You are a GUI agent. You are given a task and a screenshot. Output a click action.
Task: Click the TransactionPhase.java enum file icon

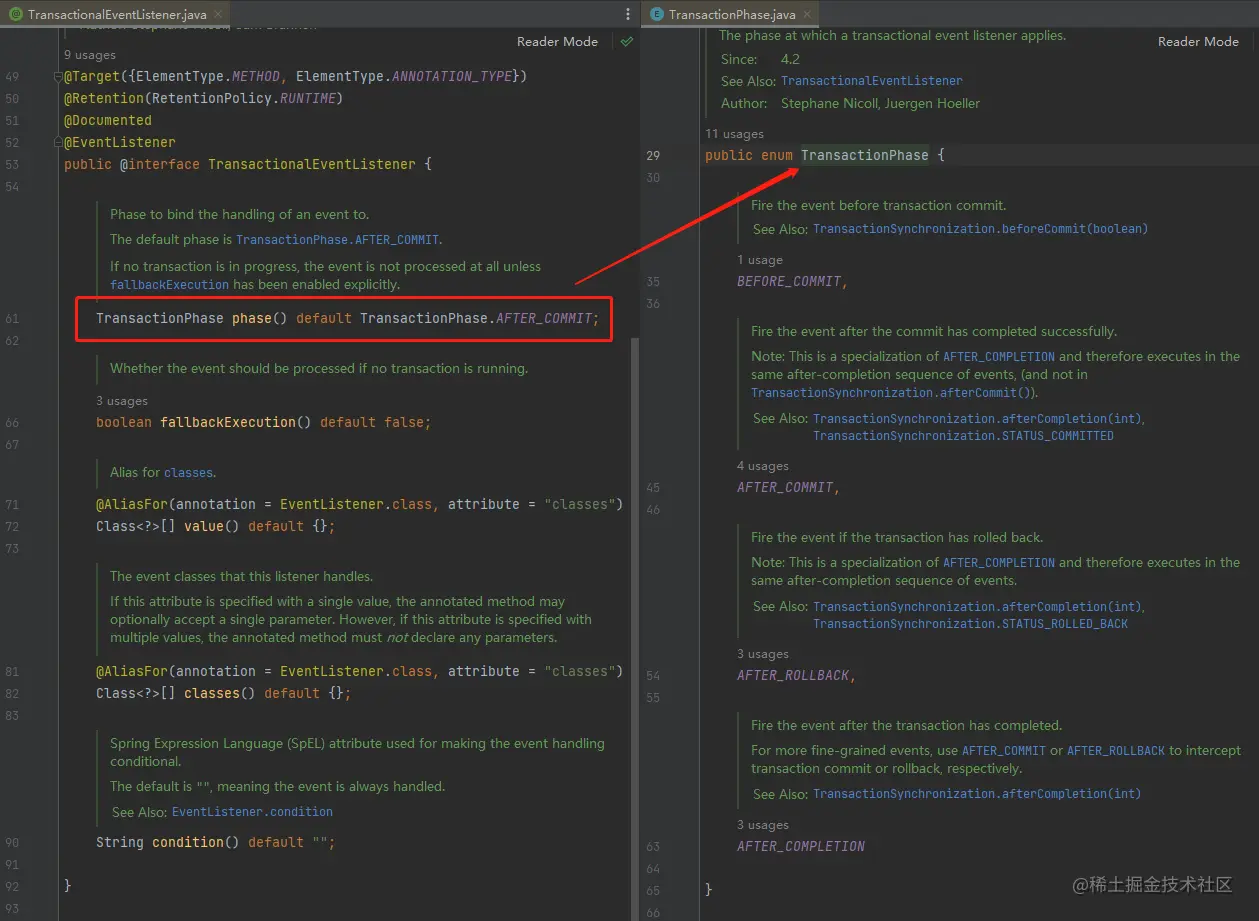click(657, 14)
